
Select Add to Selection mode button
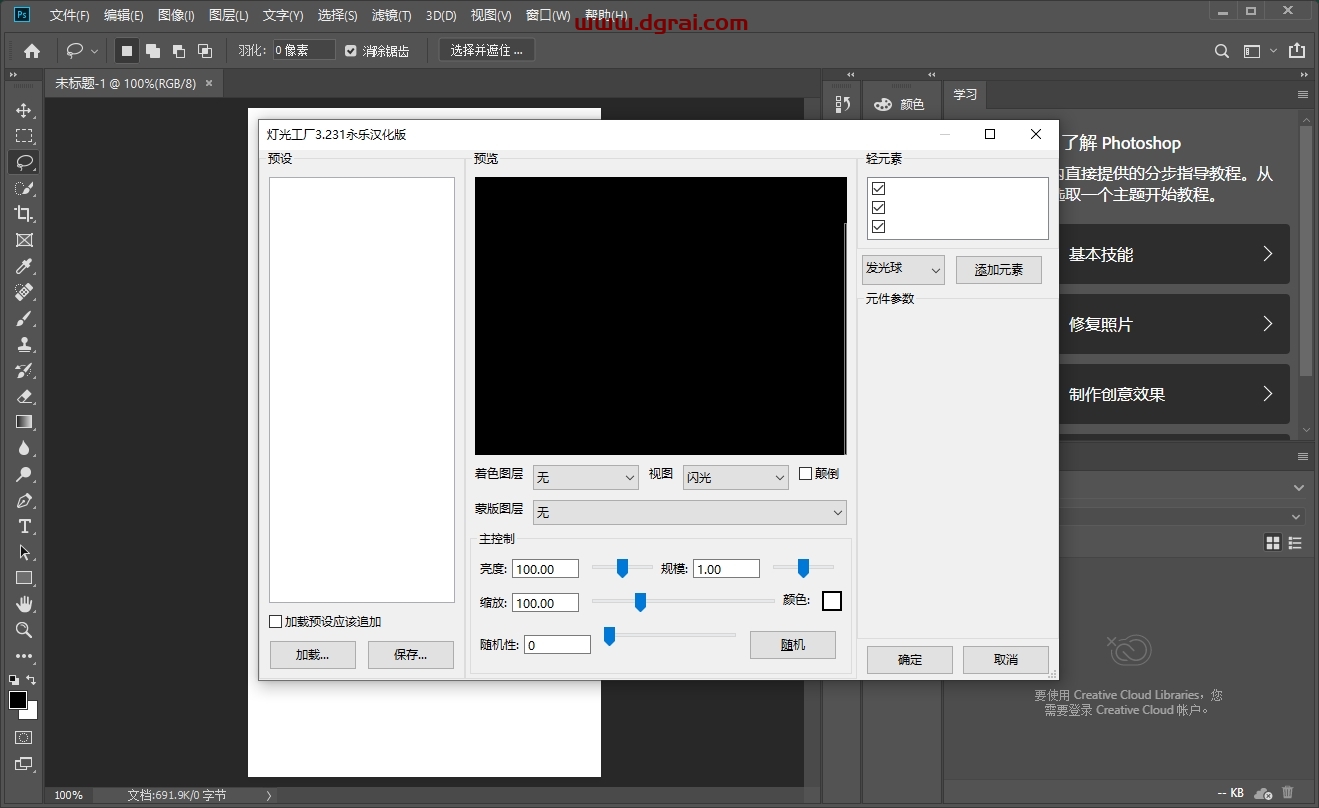[x=153, y=50]
